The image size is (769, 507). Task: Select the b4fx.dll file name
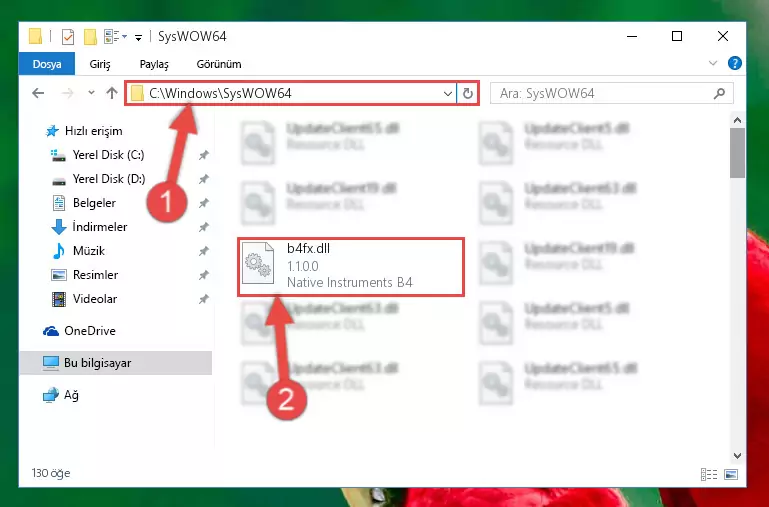(x=308, y=249)
